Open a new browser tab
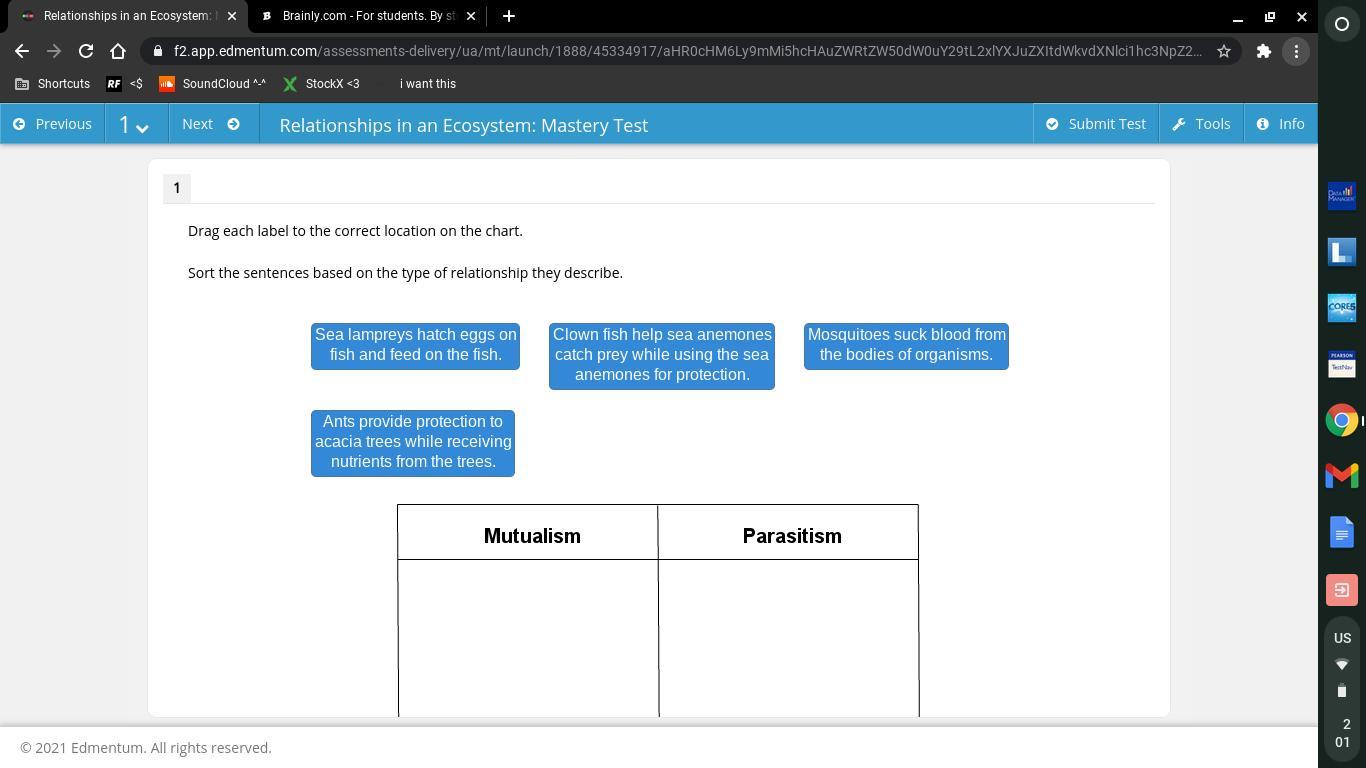Image resolution: width=1366 pixels, height=768 pixels. point(508,16)
